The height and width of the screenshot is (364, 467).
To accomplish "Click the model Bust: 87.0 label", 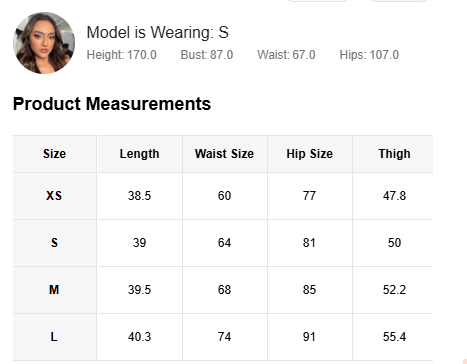I will coord(207,55).
